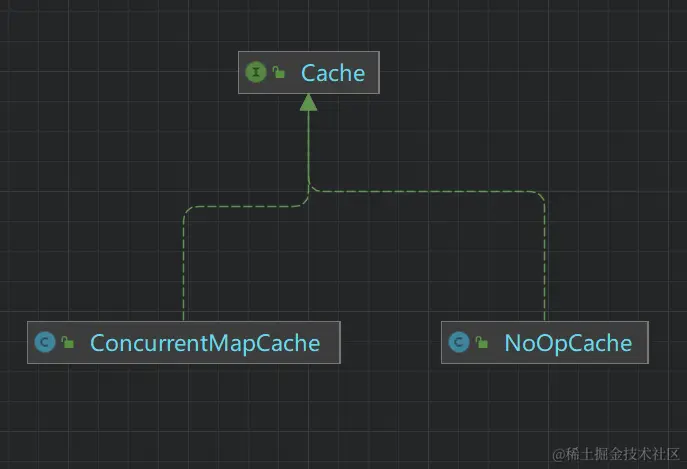Viewport: 687px width, 469px height.
Task: Click the green arrowhead pointing to Cache
Action: 308,103
